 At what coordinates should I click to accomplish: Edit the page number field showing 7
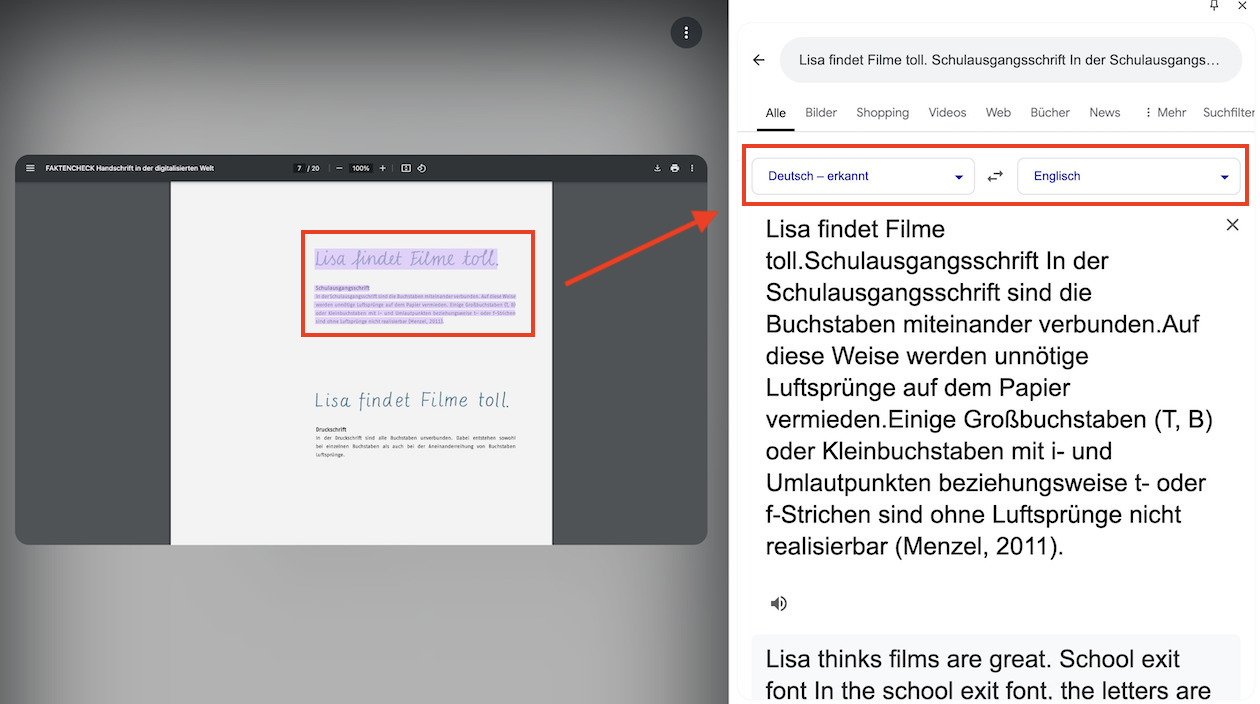point(298,168)
